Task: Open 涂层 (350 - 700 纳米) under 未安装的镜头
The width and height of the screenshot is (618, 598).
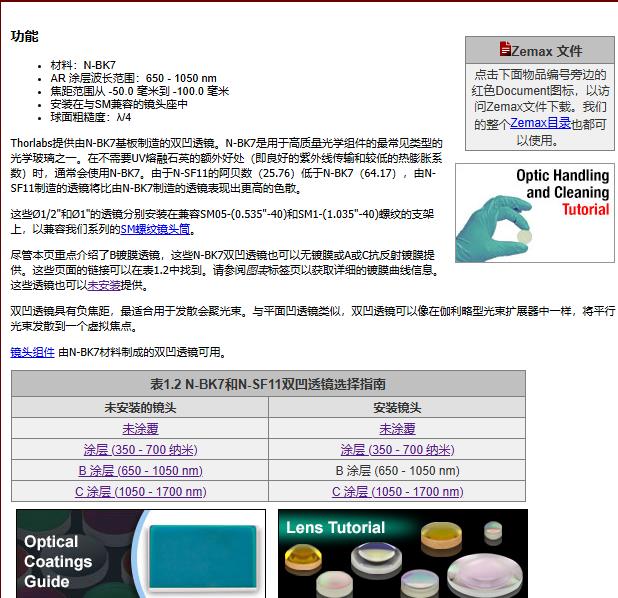Action: [x=141, y=449]
